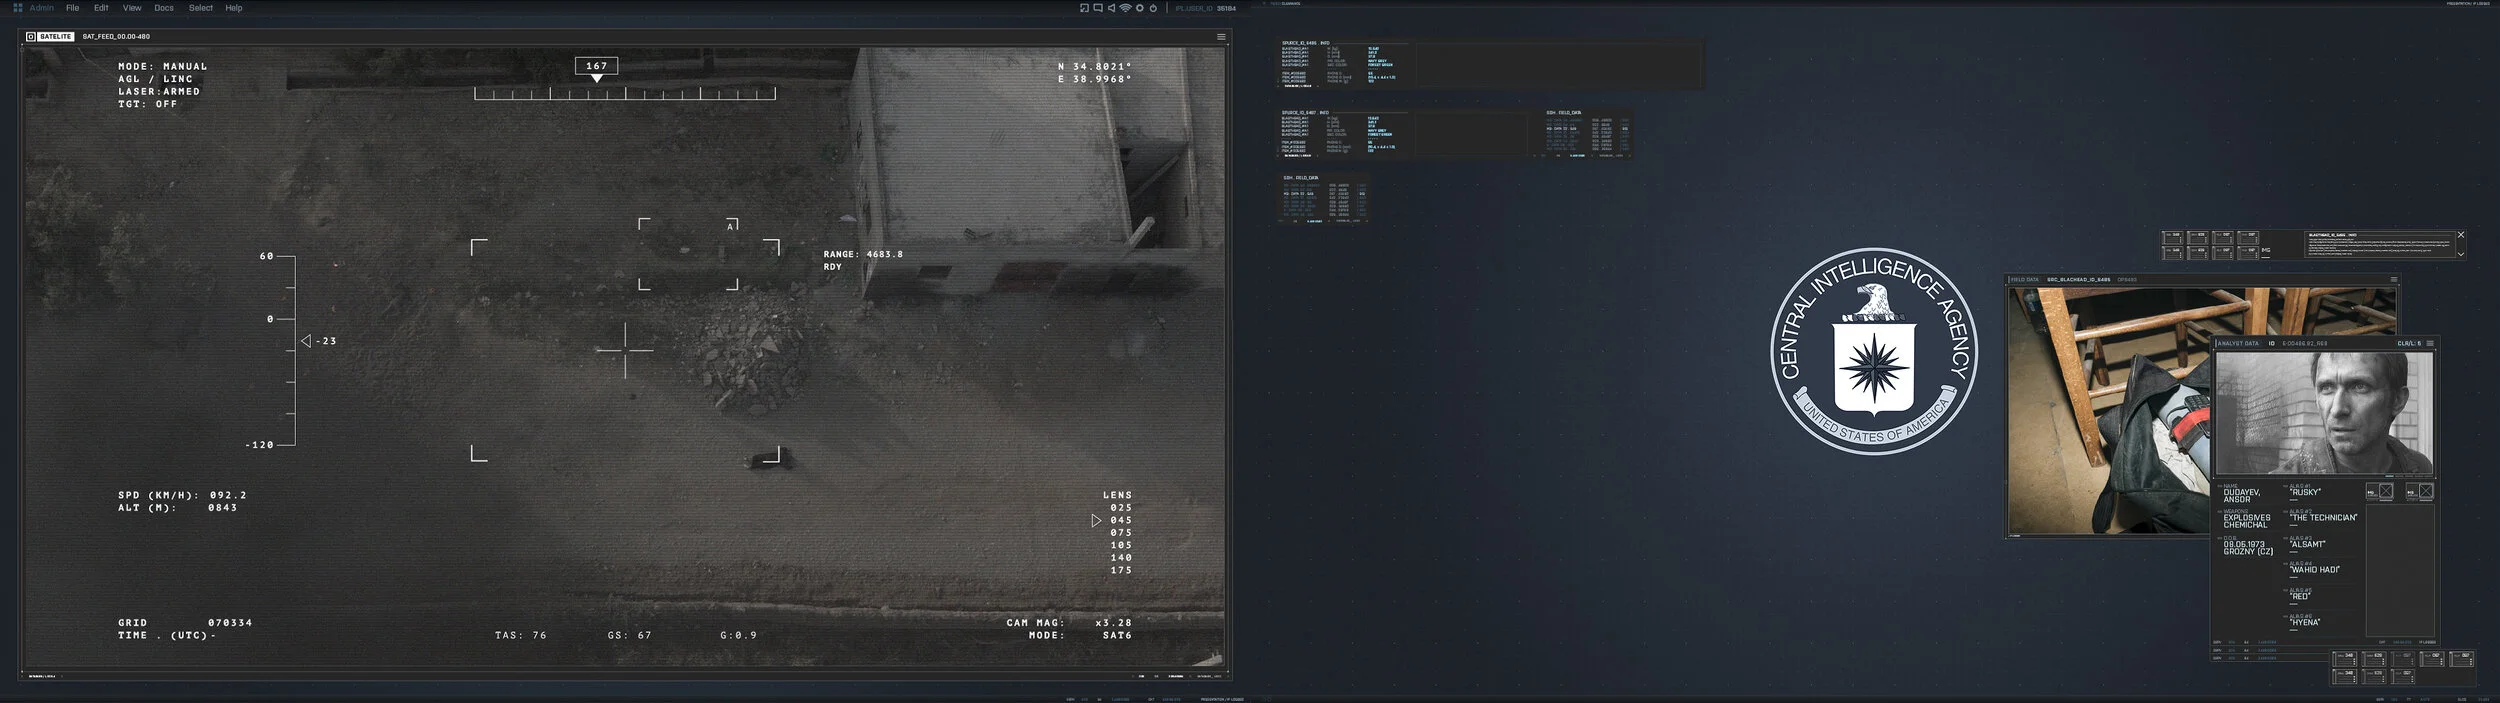The height and width of the screenshot is (703, 2500).
Task: Open the File menu
Action: (73, 8)
